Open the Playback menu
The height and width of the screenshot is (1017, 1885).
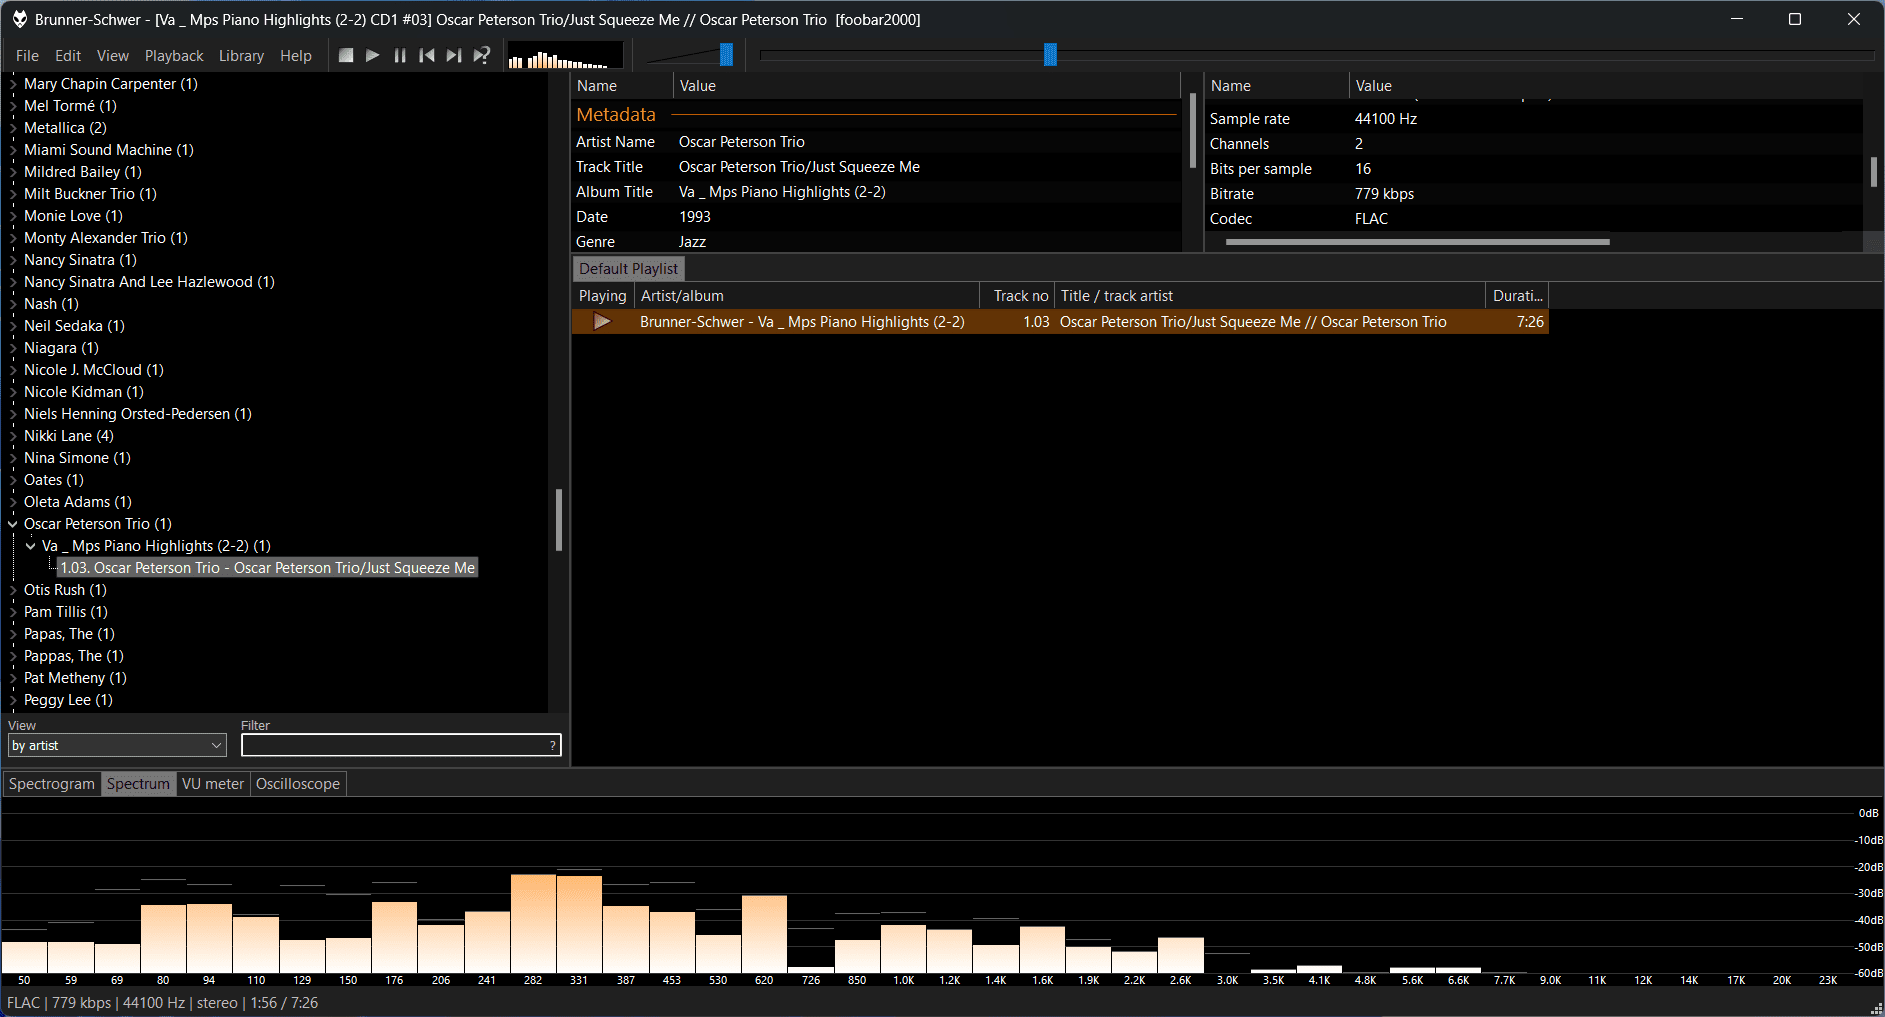tap(174, 56)
